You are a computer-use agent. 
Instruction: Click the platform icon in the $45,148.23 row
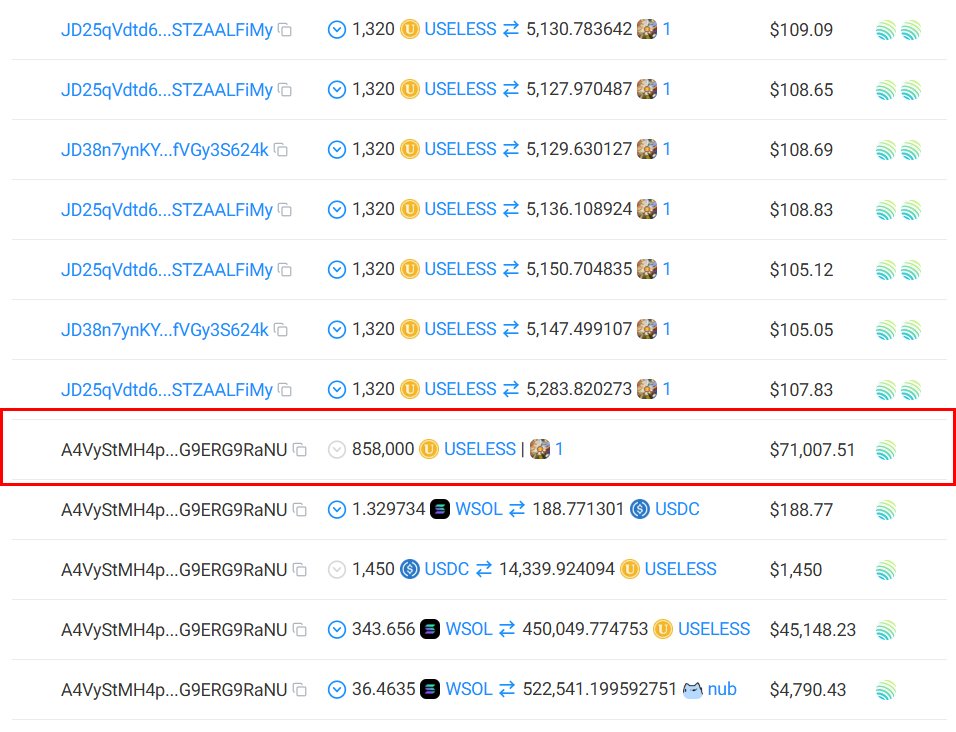[x=885, y=630]
